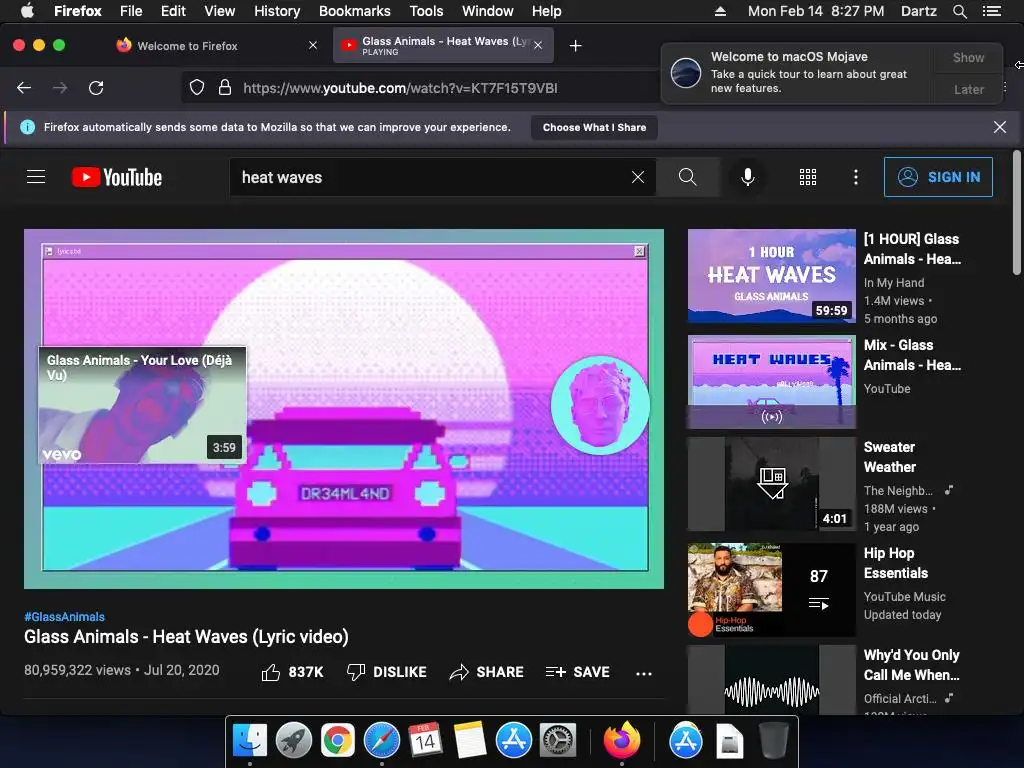Open the SHARE arrow option
Viewport: 1024px width, 768px height.
pyautogui.click(x=487, y=672)
